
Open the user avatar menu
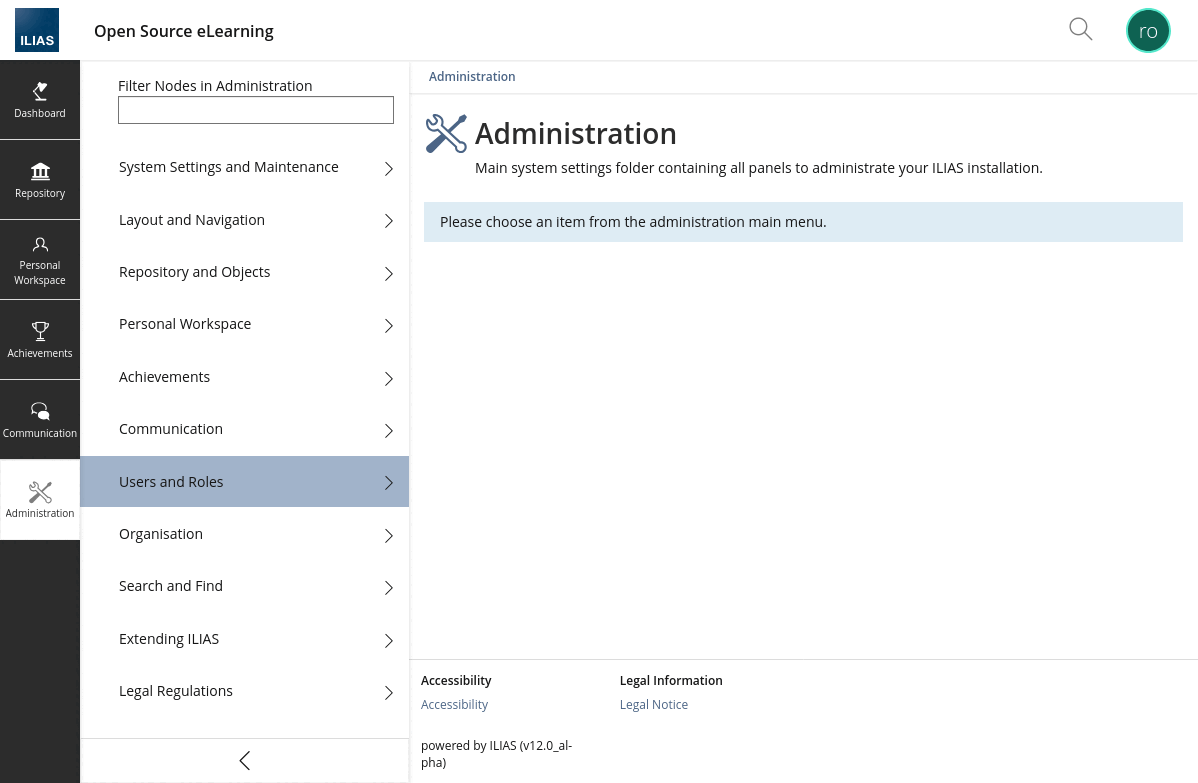(1148, 30)
